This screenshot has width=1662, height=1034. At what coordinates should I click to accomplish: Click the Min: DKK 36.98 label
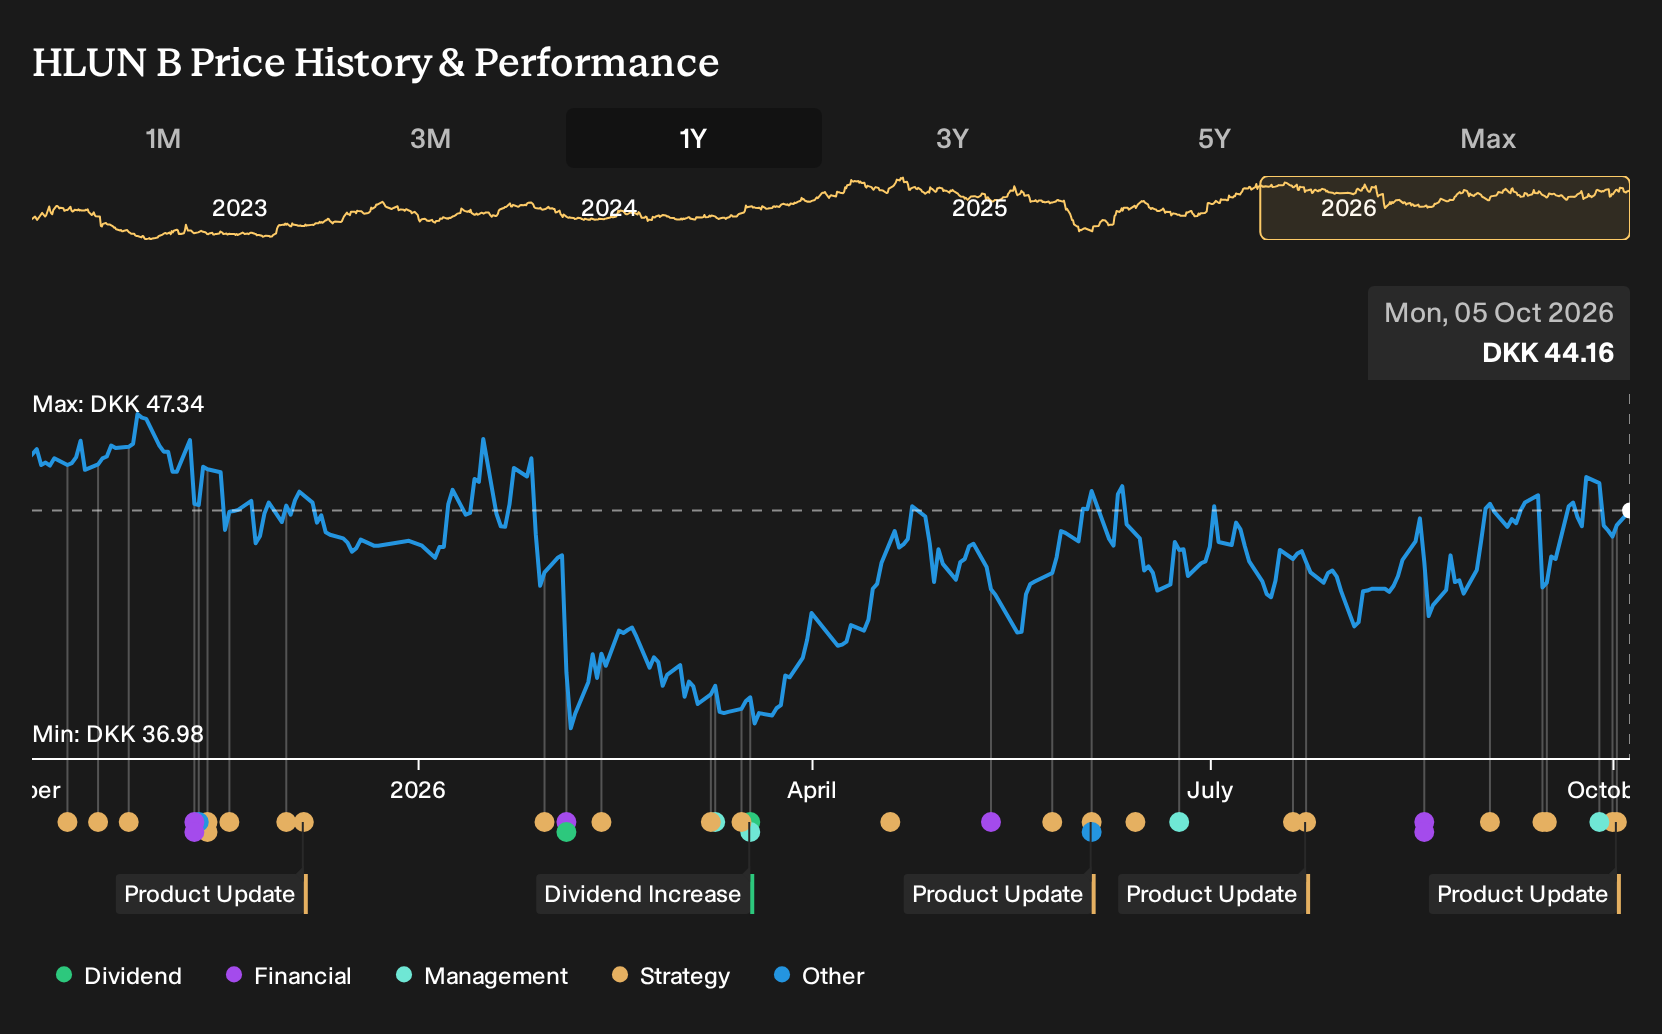point(118,734)
